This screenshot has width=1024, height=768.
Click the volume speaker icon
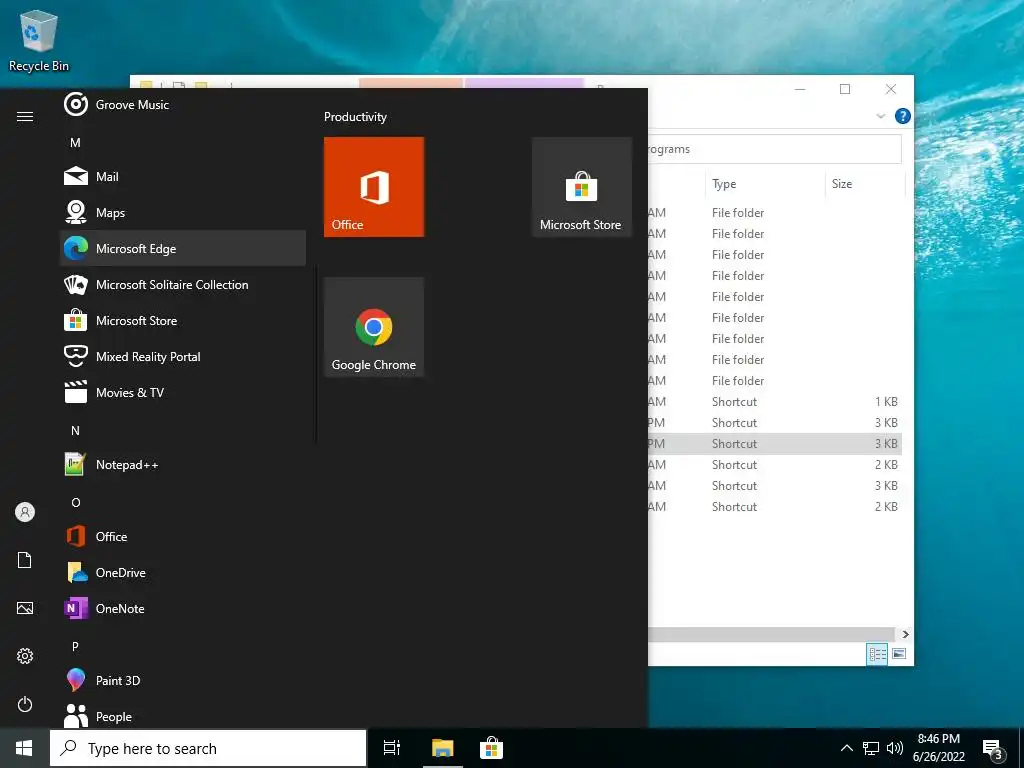pos(895,748)
